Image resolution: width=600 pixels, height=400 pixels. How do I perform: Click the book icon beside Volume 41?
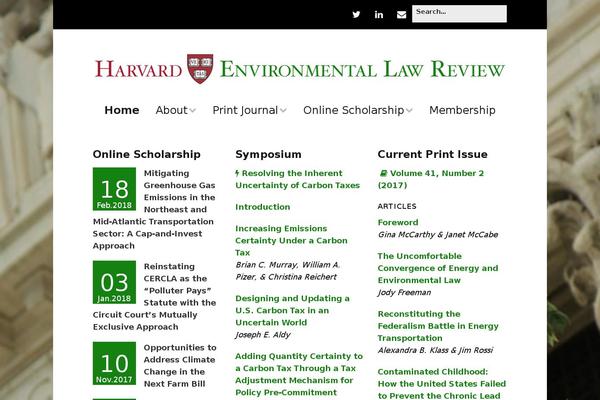click(383, 173)
